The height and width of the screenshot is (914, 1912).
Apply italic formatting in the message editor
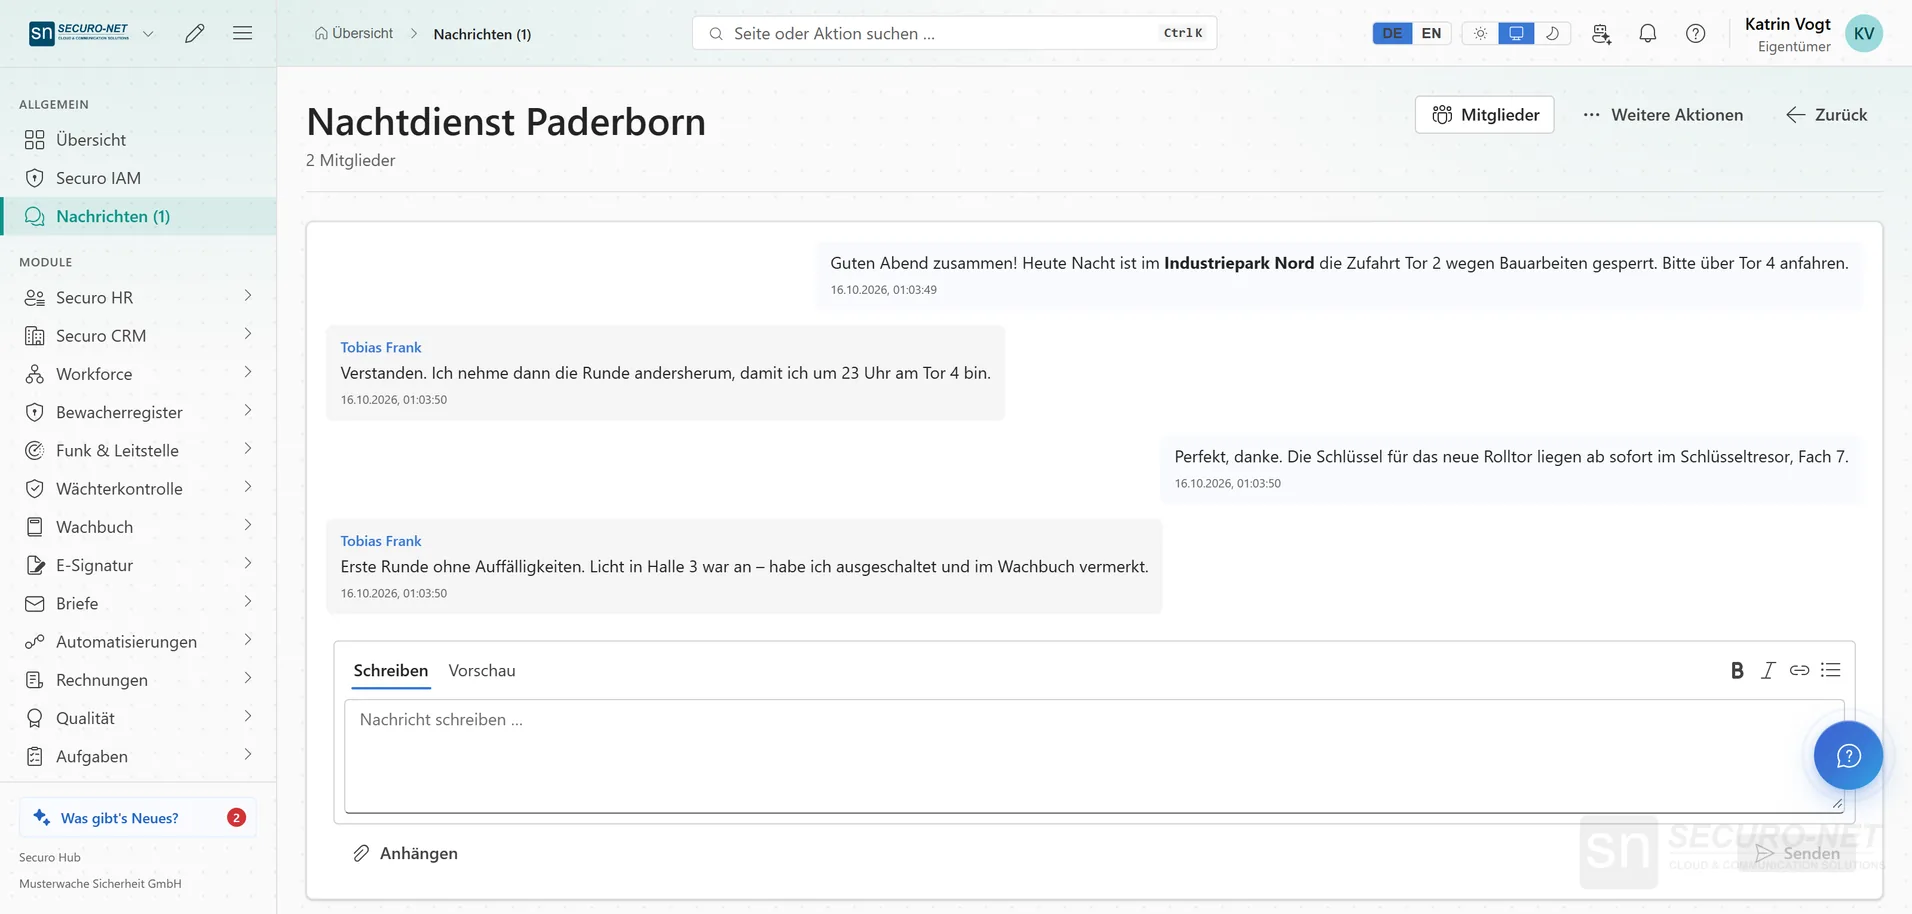pyautogui.click(x=1768, y=670)
